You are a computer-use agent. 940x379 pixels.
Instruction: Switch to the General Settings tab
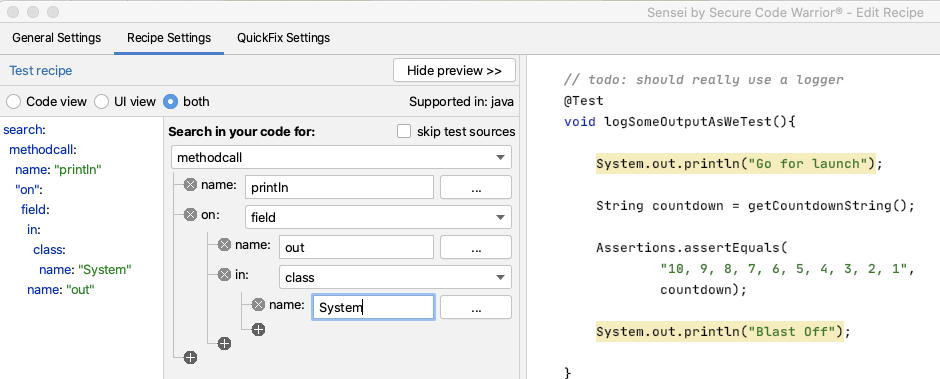click(56, 38)
